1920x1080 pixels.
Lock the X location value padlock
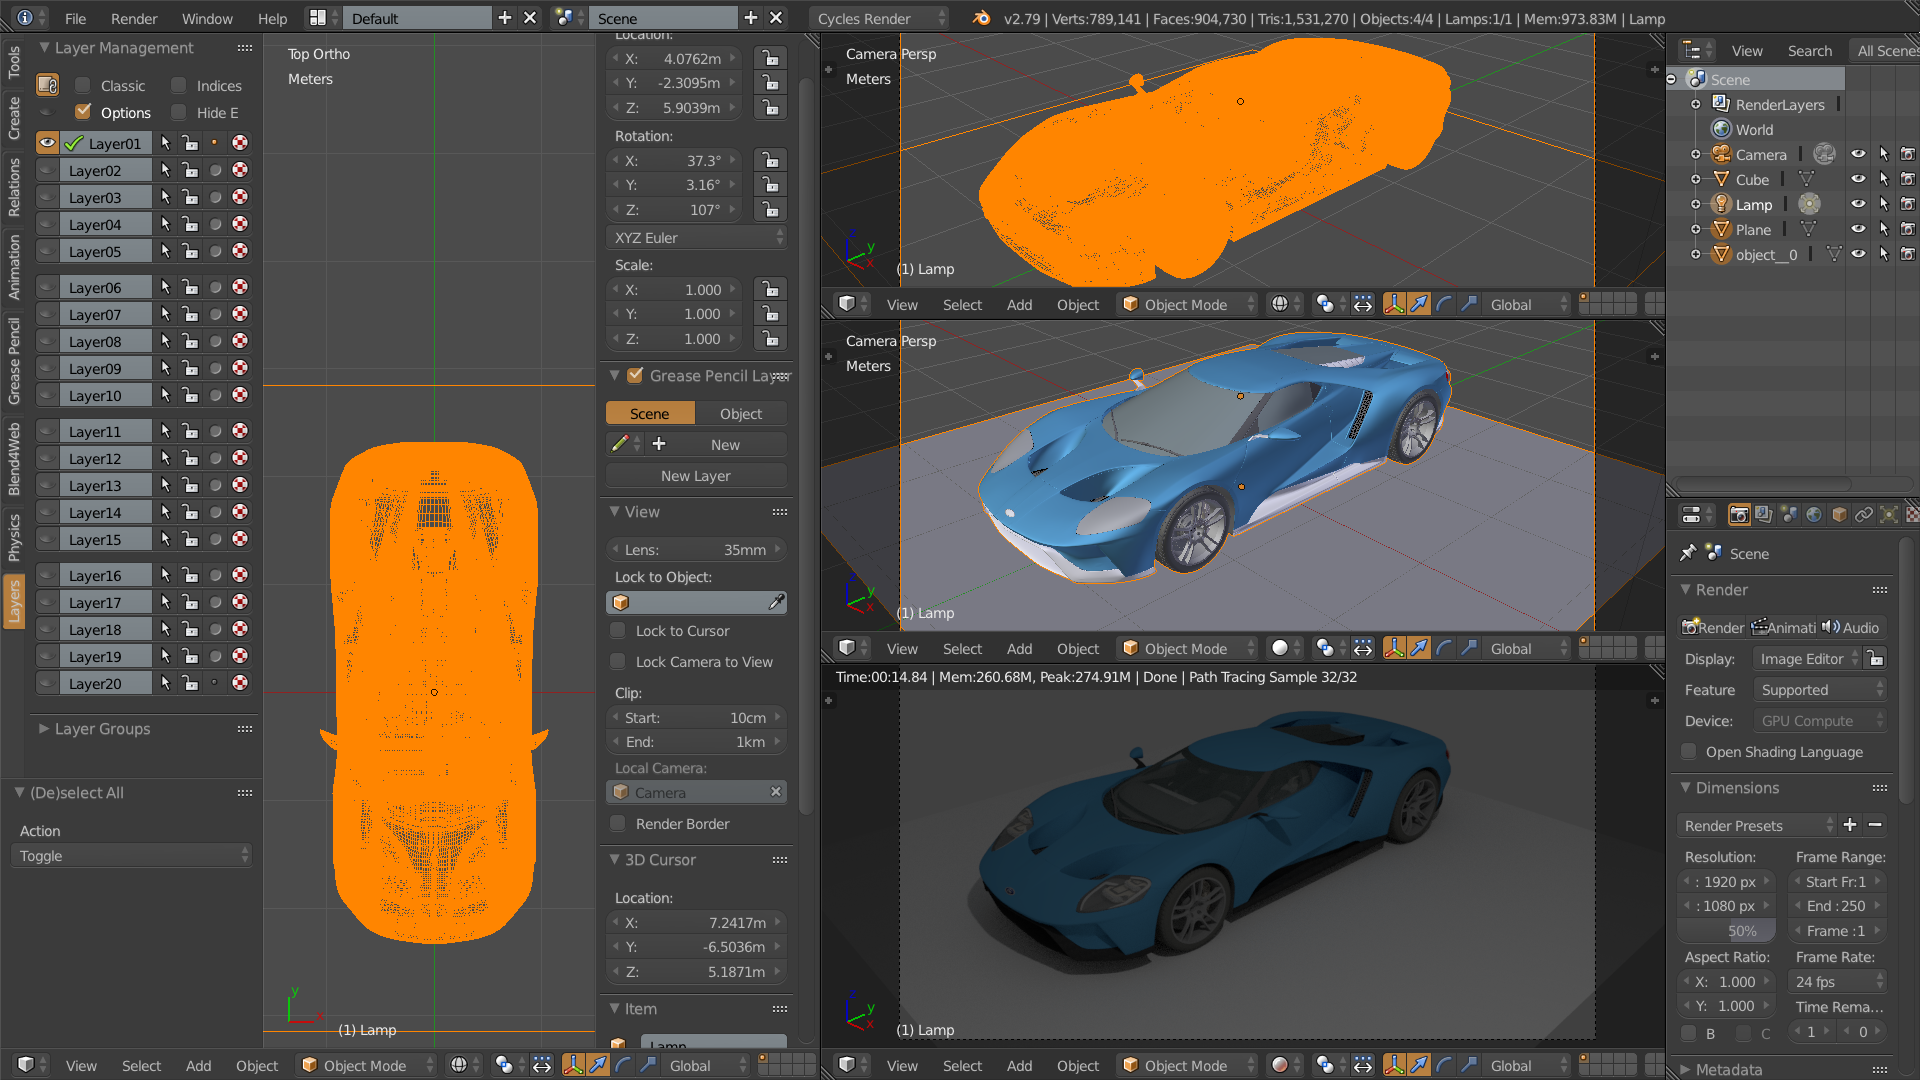click(770, 58)
